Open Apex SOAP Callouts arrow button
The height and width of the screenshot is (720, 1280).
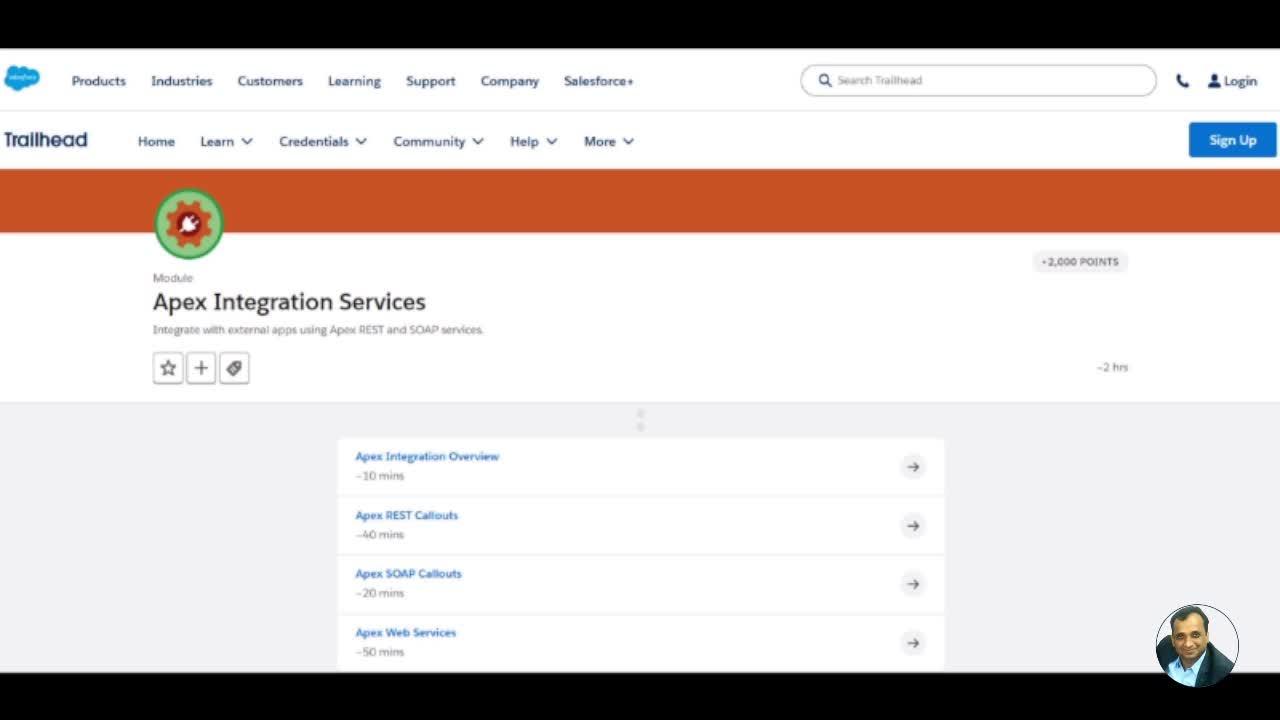pos(913,584)
